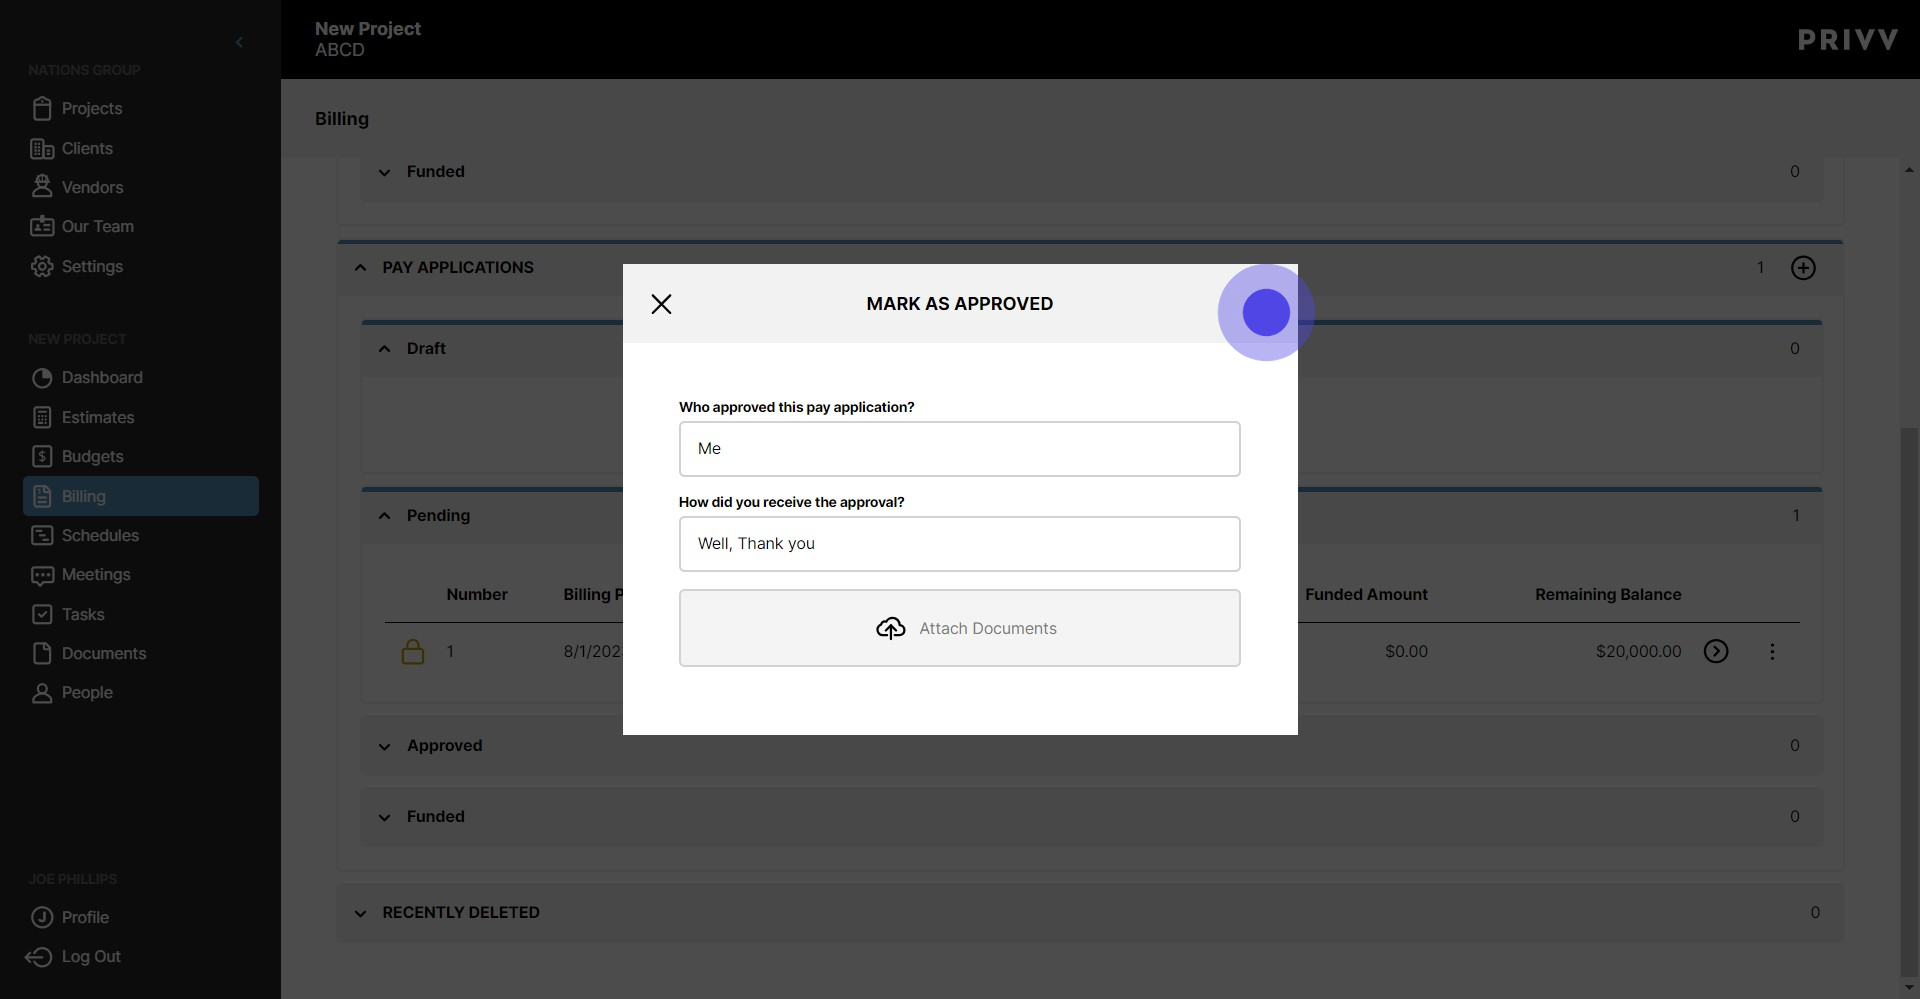The image size is (1920, 999).
Task: Open pay application 1 with arrow icon
Action: [x=1716, y=651]
